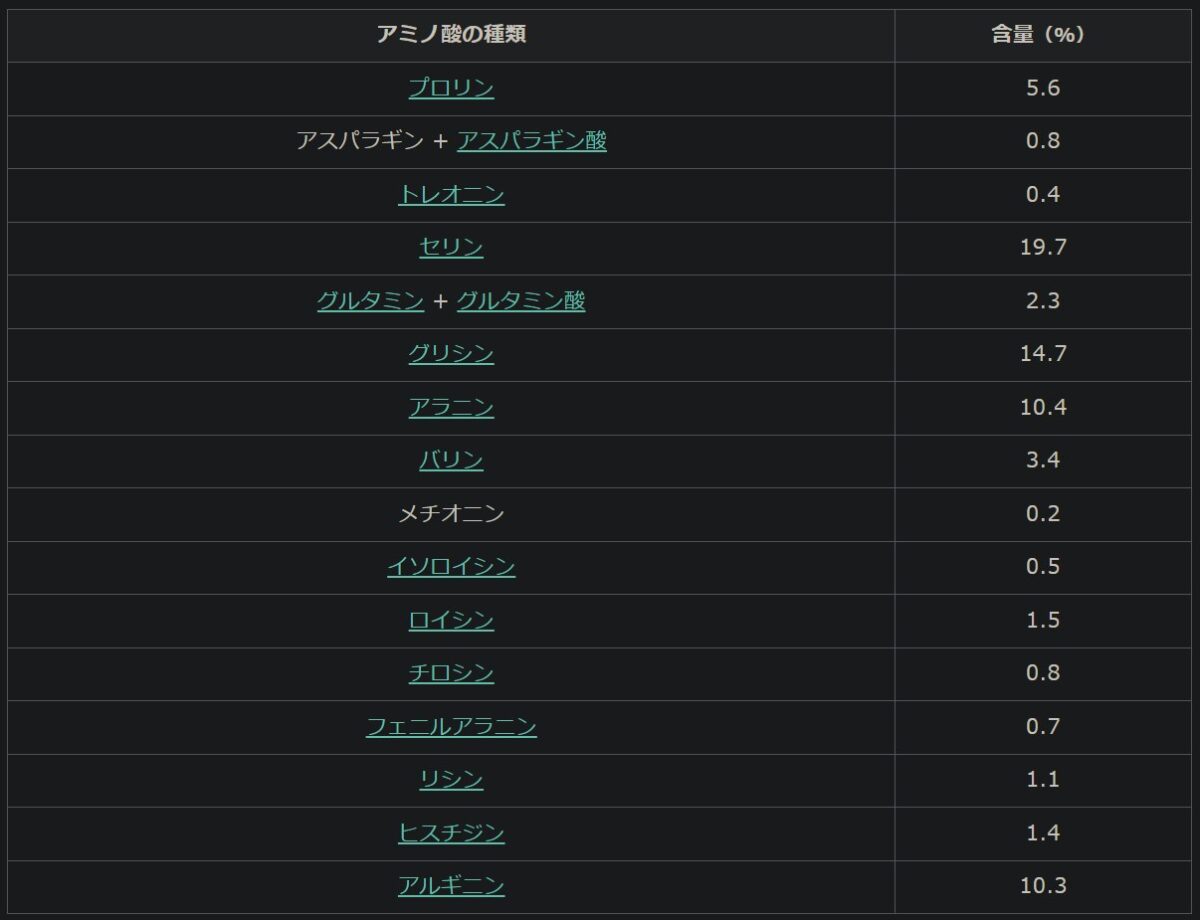Follow the バリン link
Screen dimensions: 1200x920
pyautogui.click(x=451, y=460)
